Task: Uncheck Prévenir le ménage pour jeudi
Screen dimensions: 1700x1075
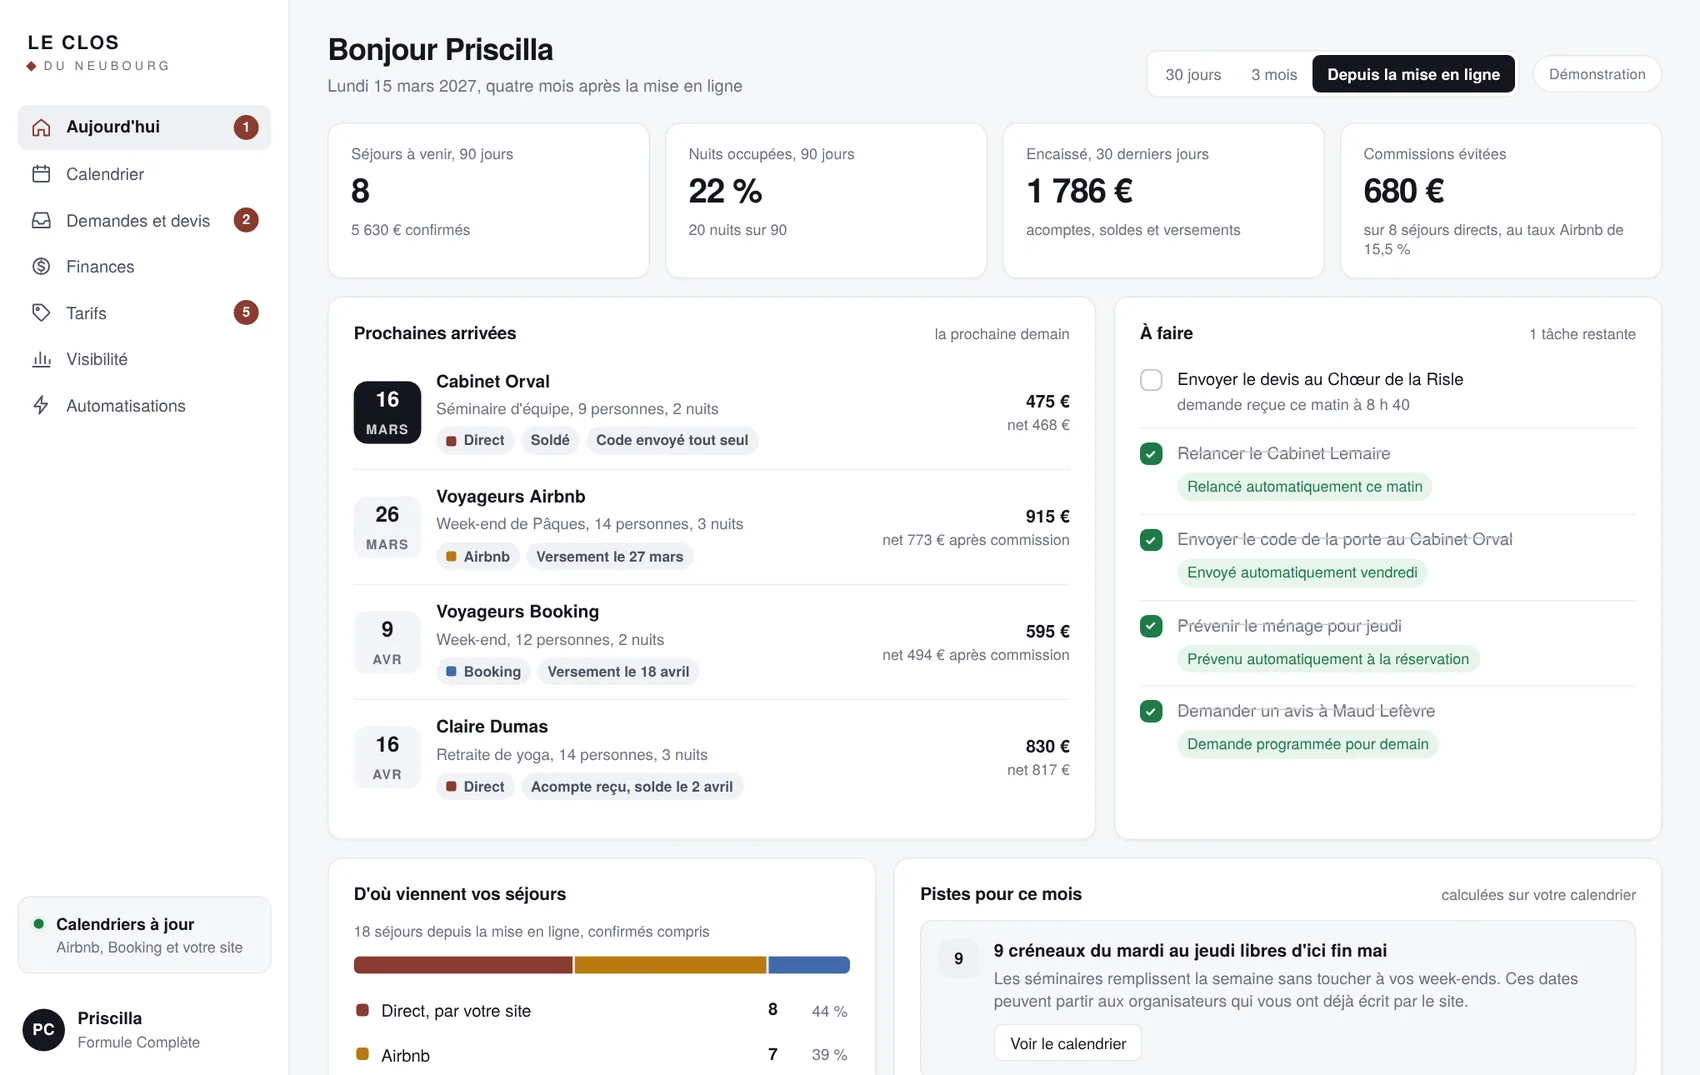Action: point(1151,626)
